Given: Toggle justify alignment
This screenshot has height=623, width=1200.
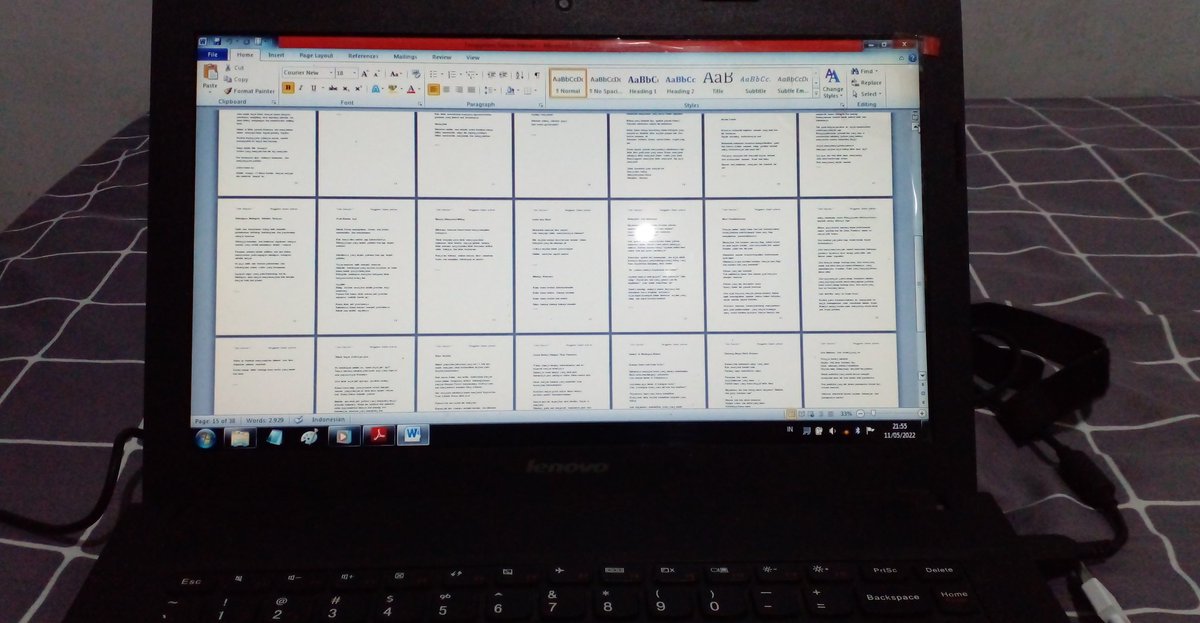Looking at the screenshot, I should coord(473,89).
